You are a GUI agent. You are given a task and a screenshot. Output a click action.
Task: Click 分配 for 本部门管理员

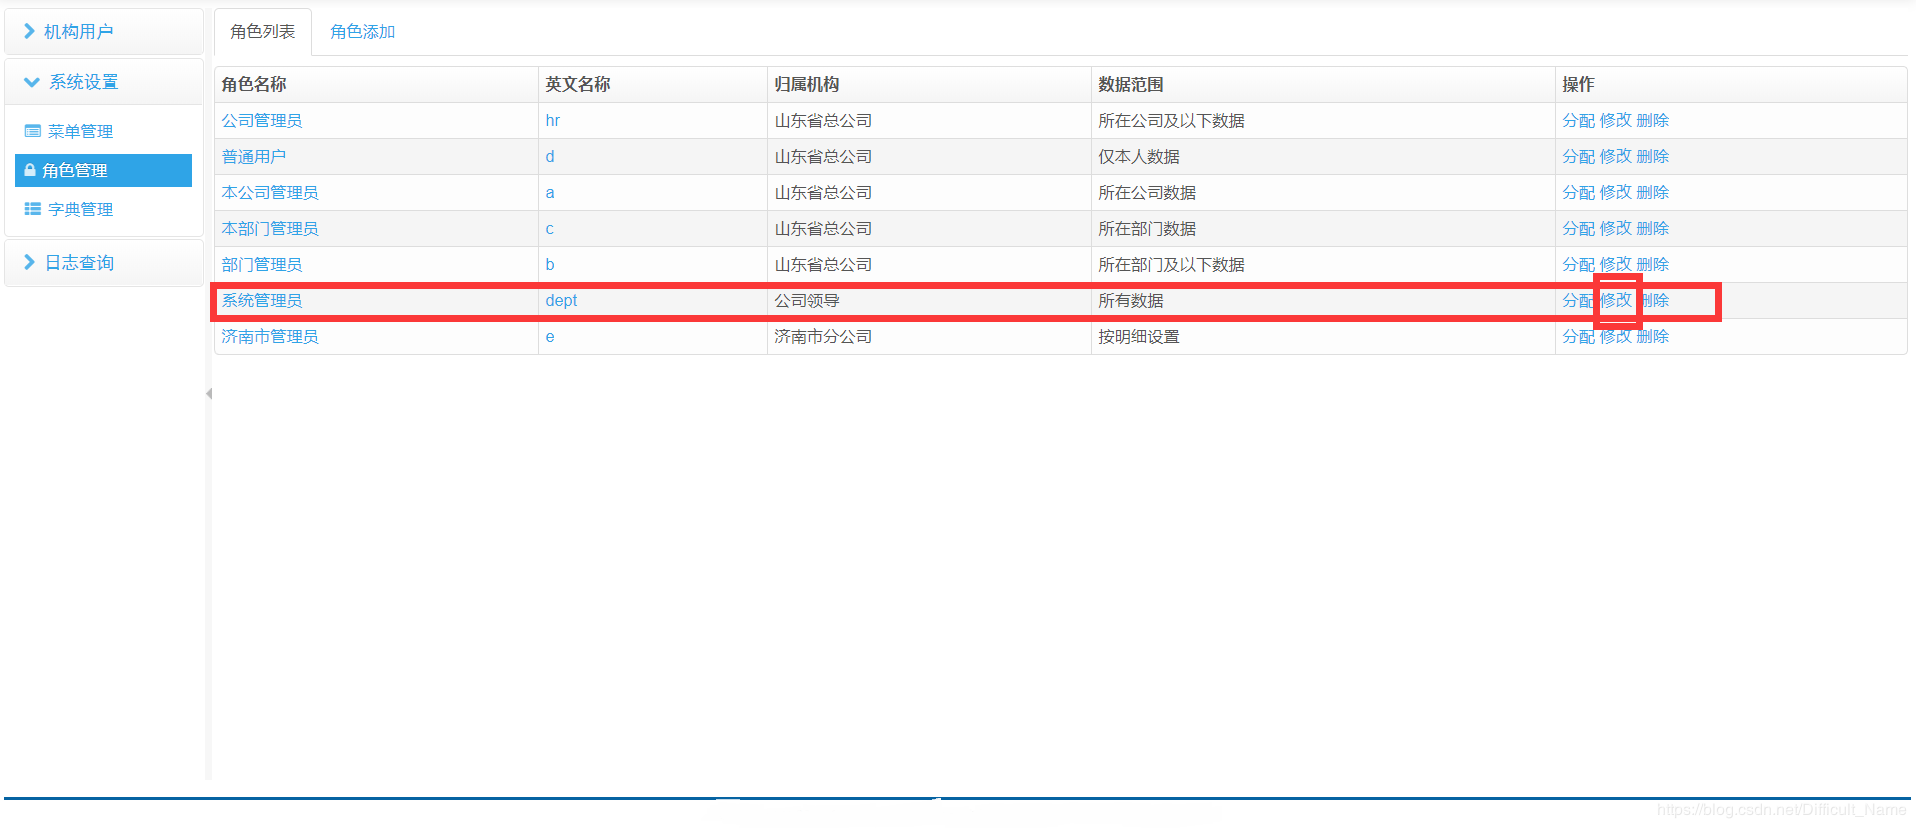click(1579, 228)
